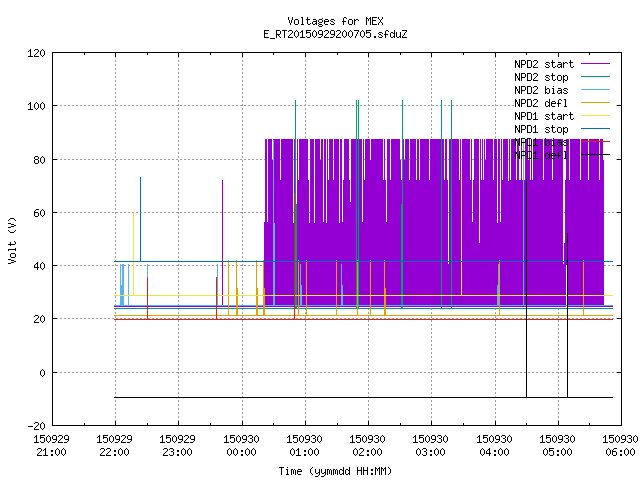Click the '150930 00:00' time tick label

(x=241, y=446)
